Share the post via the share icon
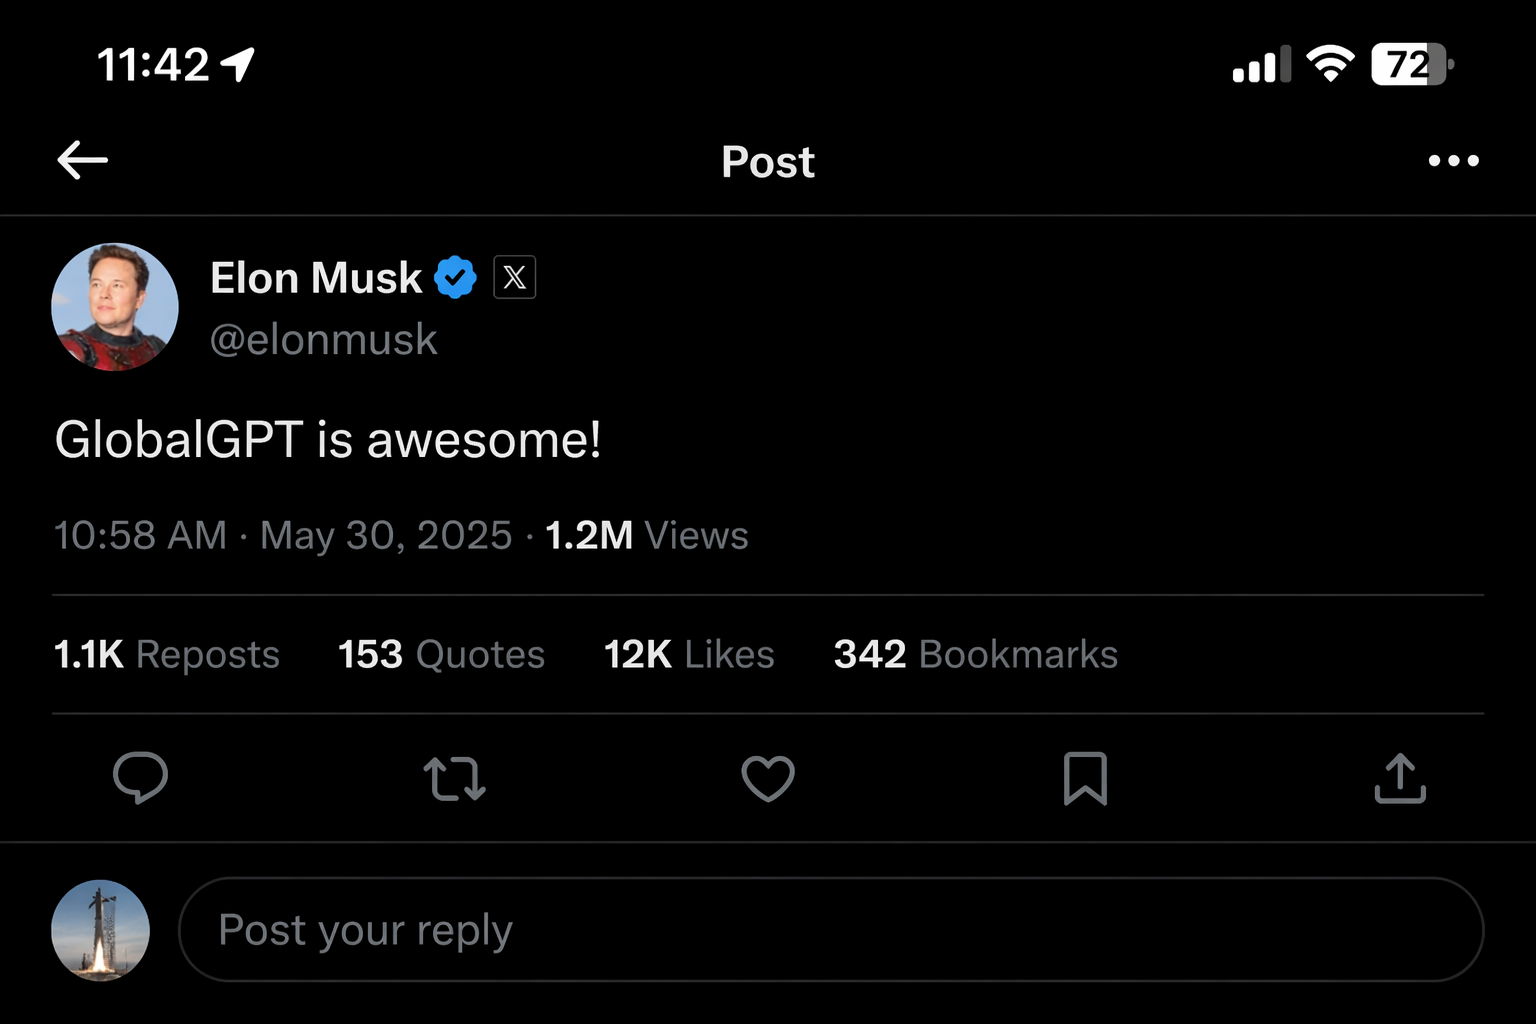 coord(1400,779)
